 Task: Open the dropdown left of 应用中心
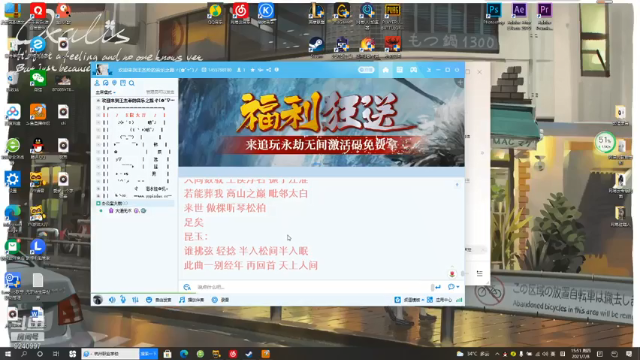pyautogui.click(x=422, y=300)
